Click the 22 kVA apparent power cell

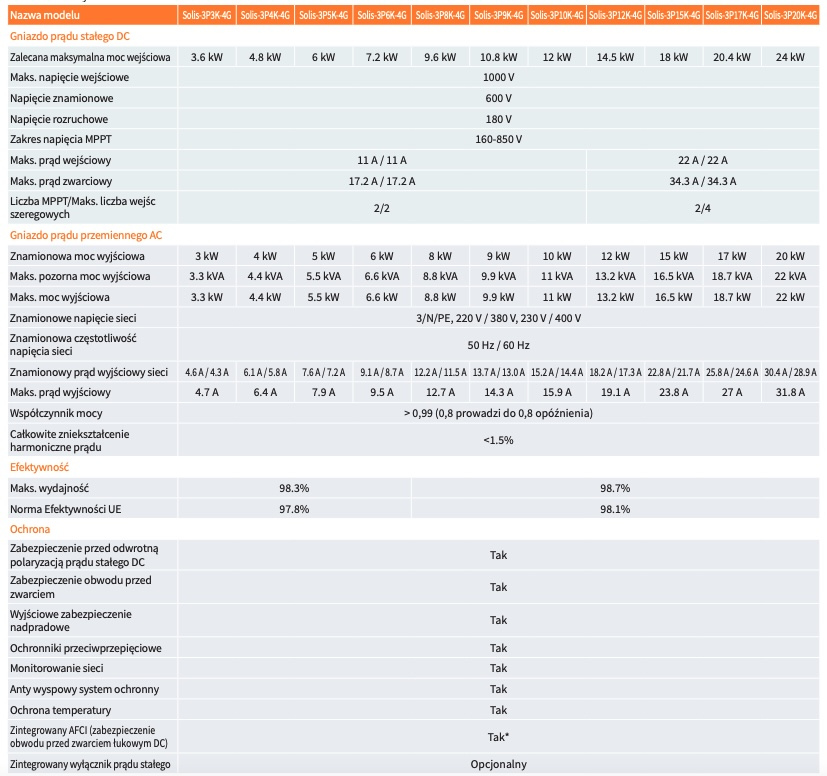coord(790,276)
